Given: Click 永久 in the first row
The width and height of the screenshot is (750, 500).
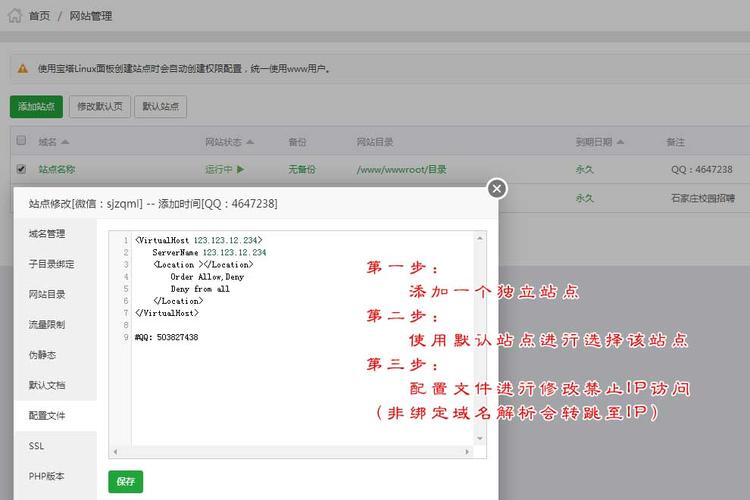Looking at the screenshot, I should pyautogui.click(x=585, y=169).
